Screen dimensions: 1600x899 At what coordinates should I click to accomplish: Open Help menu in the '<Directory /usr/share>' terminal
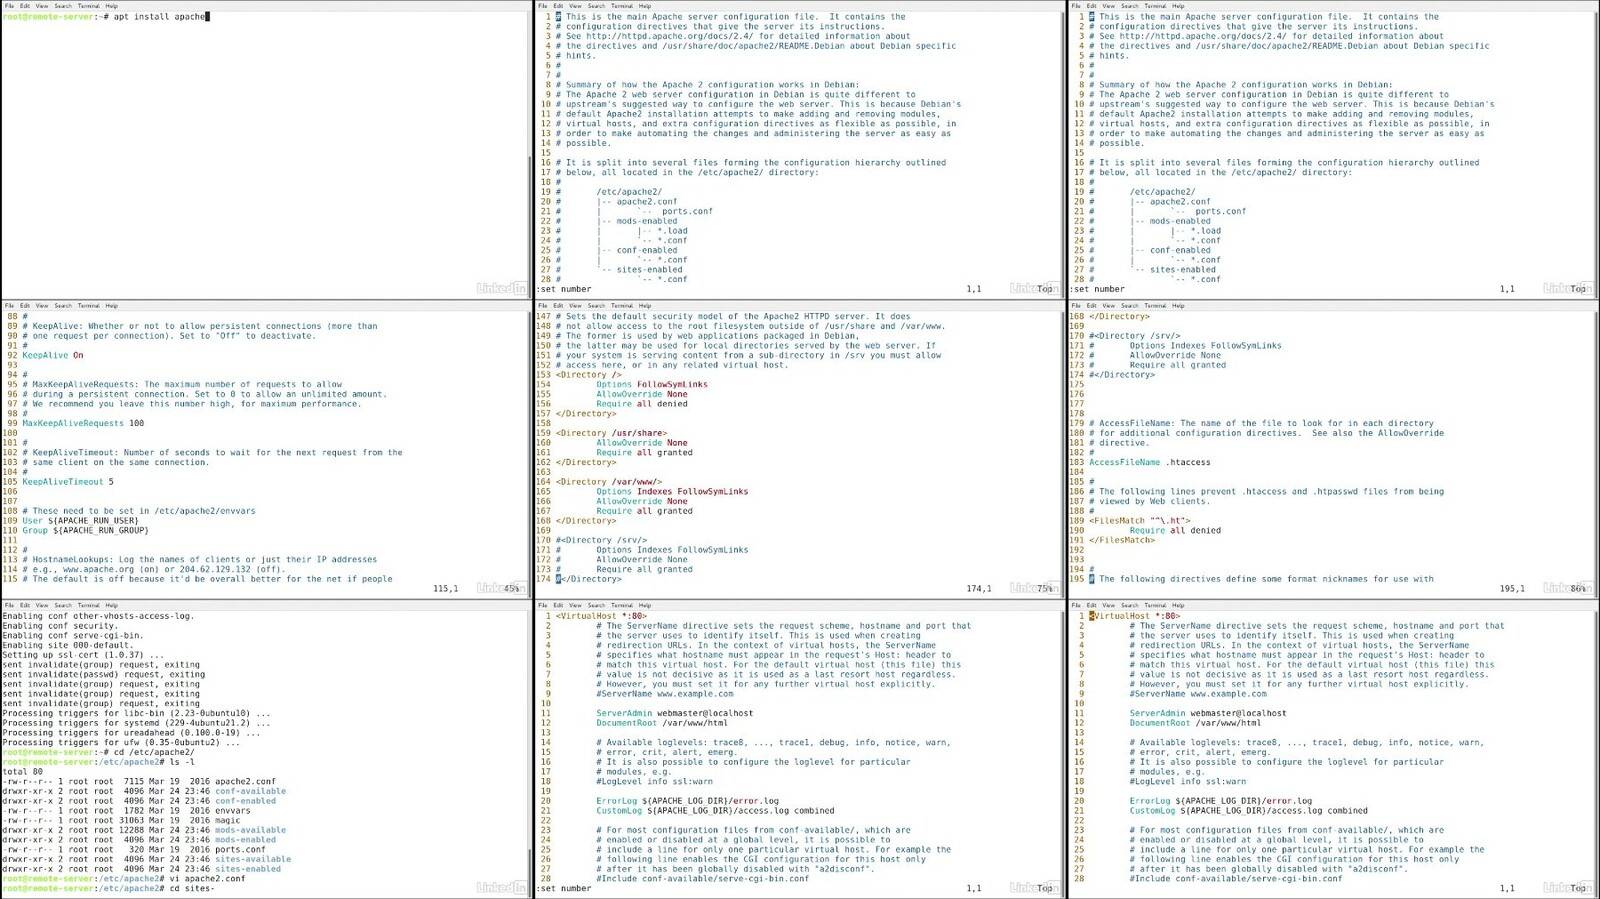click(x=645, y=306)
